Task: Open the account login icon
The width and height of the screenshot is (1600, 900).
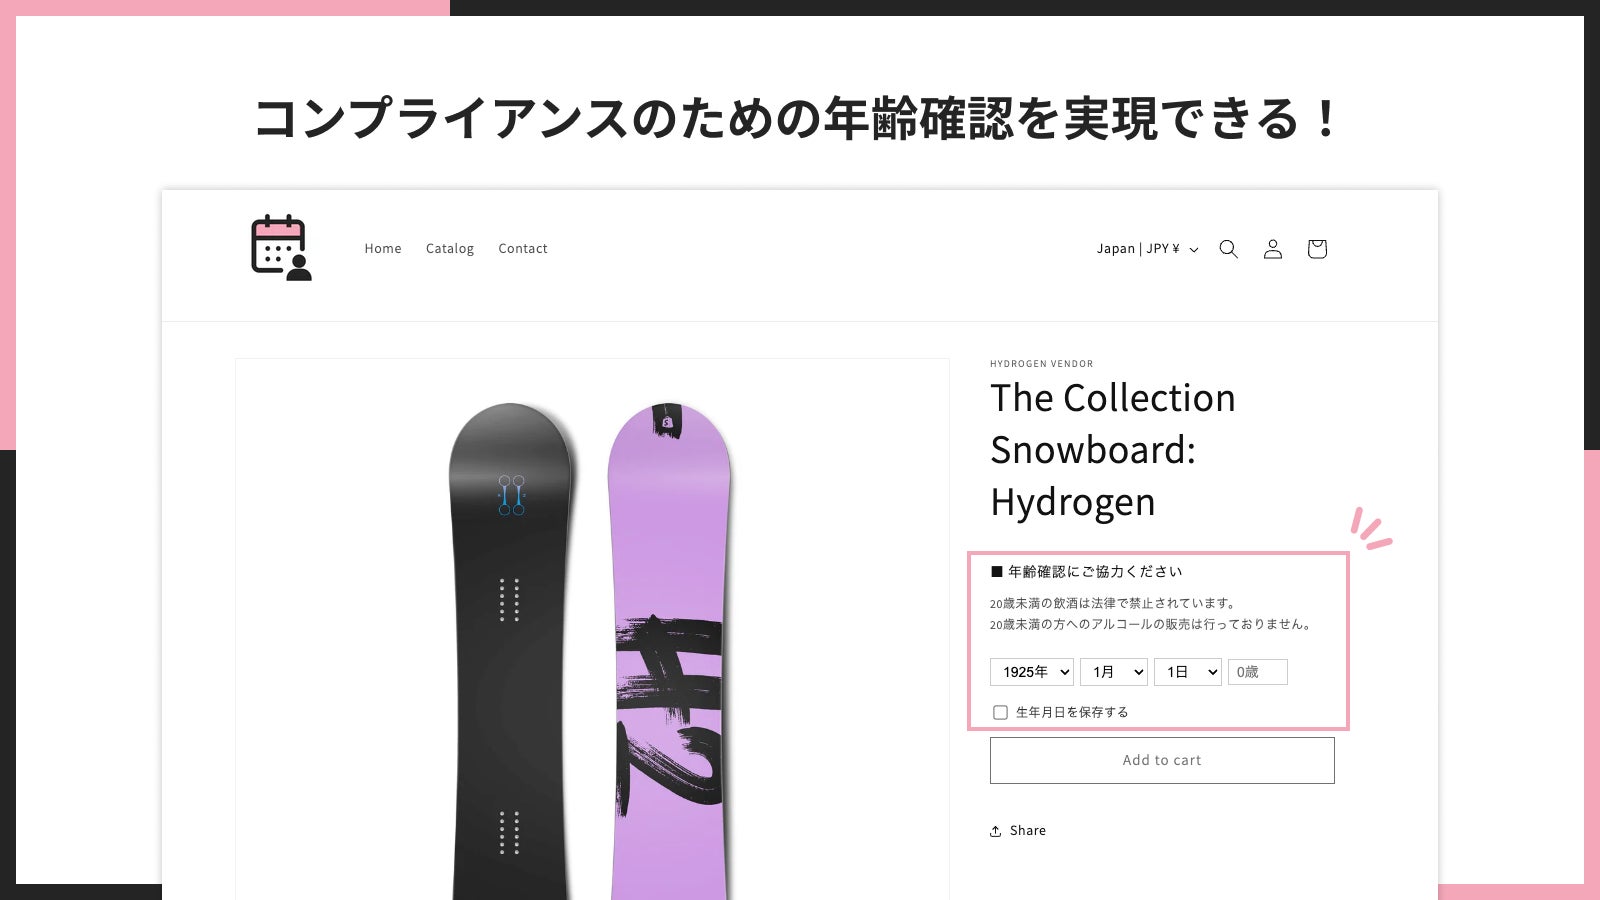Action: (1272, 249)
